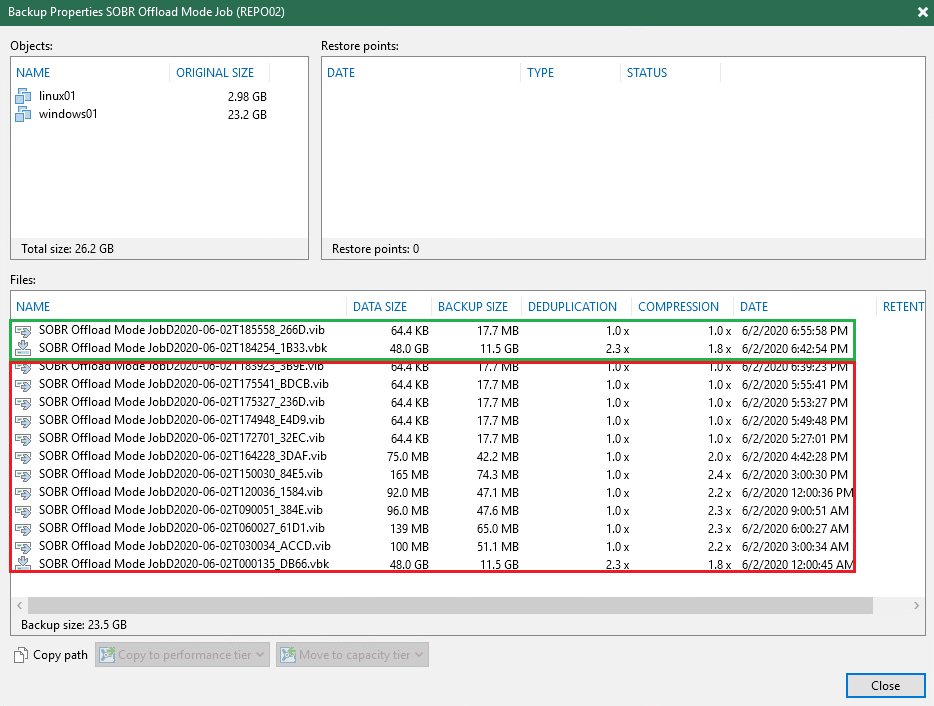Click icon of the 185558_266D.vib incremental file
The image size is (934, 706).
24,331
